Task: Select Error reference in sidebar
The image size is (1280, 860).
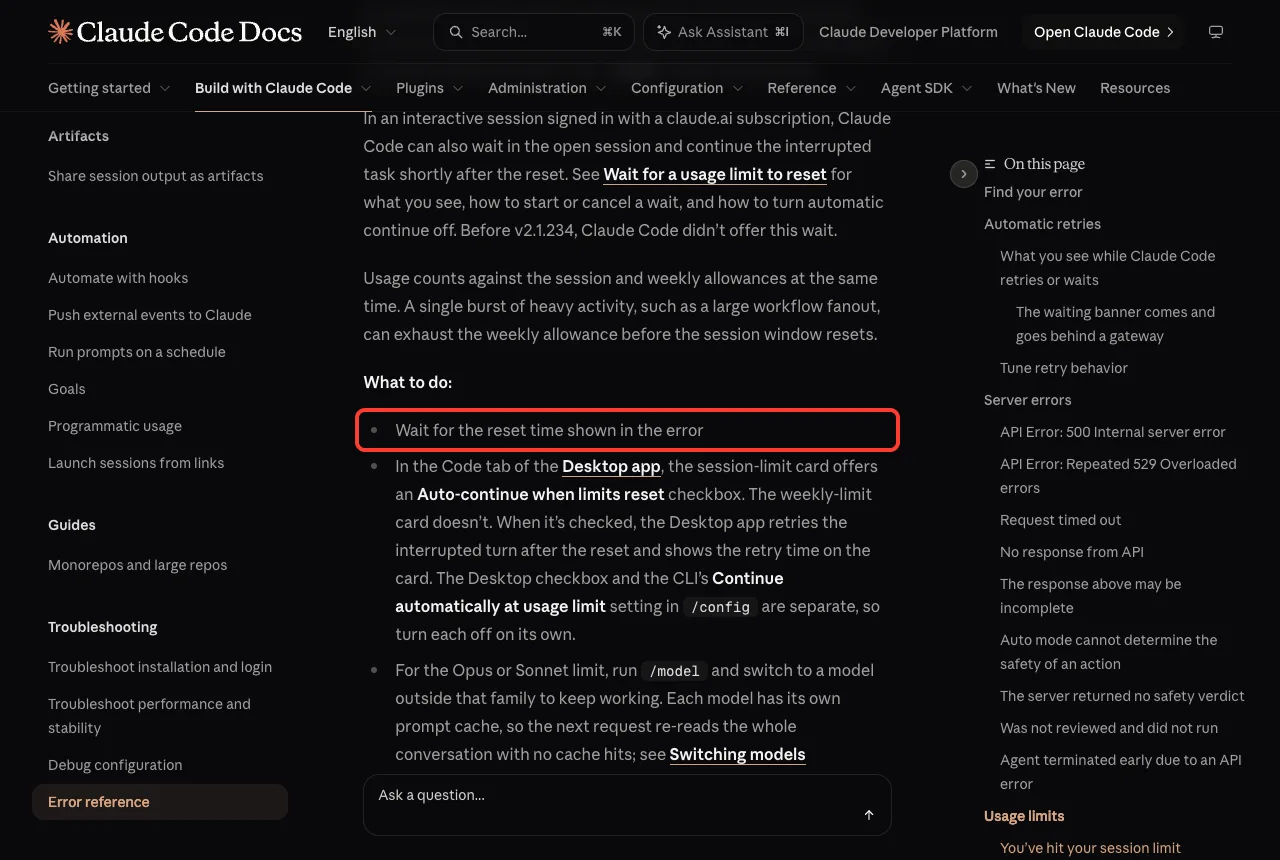Action: (160, 802)
